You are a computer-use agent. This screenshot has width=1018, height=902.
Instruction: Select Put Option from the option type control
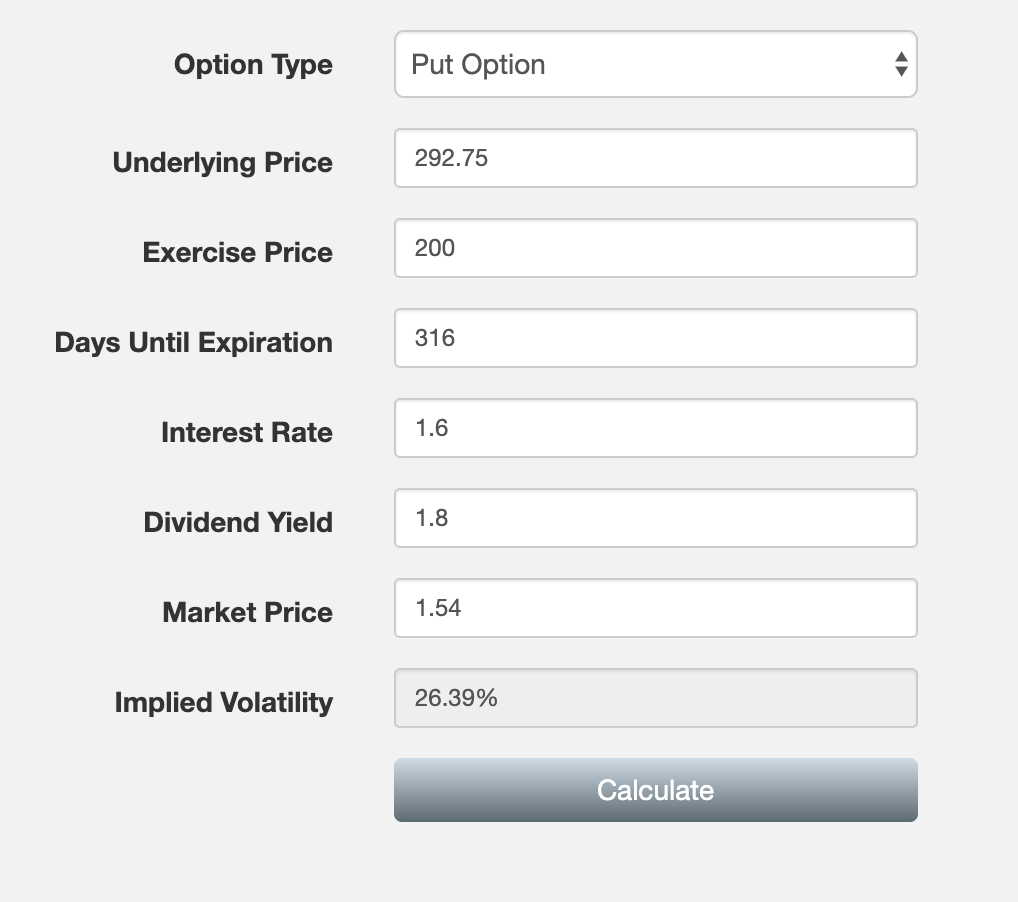tap(655, 64)
